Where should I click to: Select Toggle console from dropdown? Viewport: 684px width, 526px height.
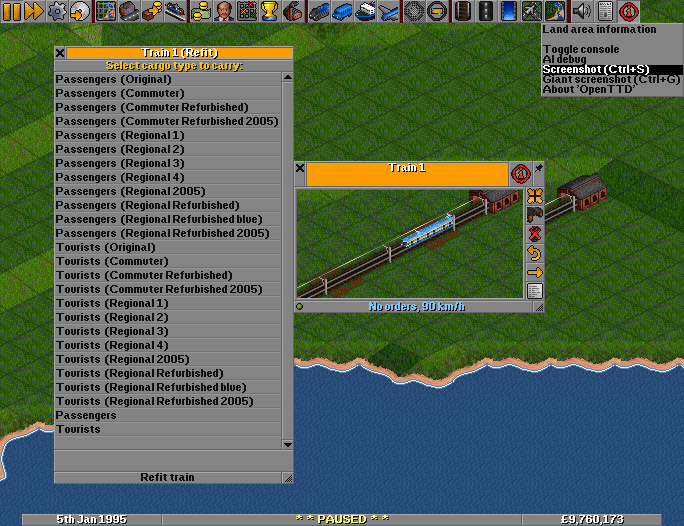612,49
